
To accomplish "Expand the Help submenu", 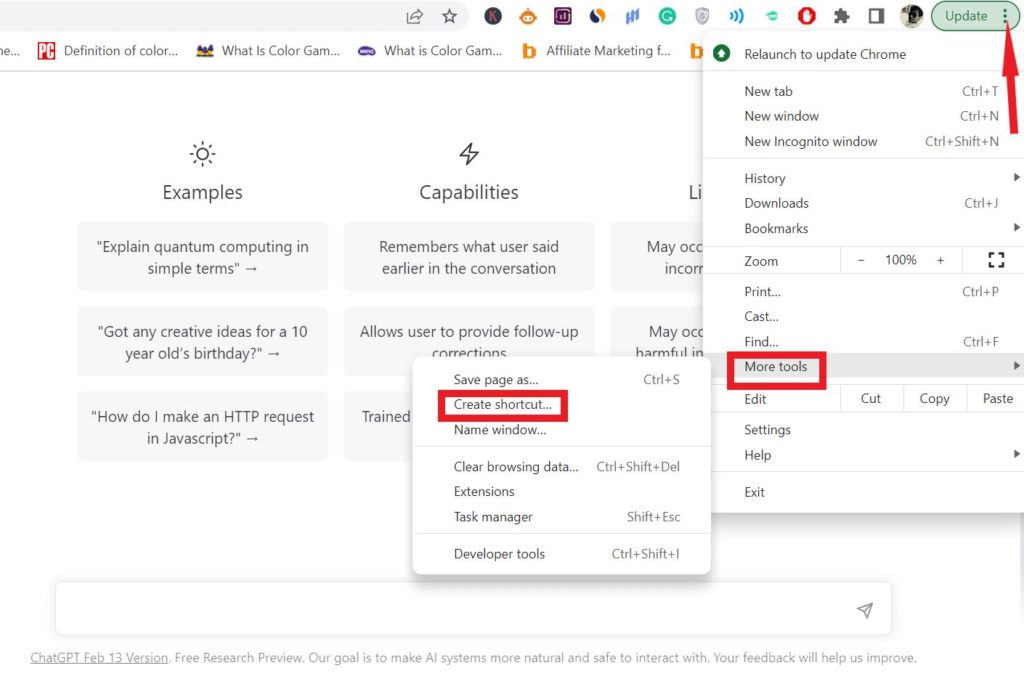I will [x=863, y=455].
